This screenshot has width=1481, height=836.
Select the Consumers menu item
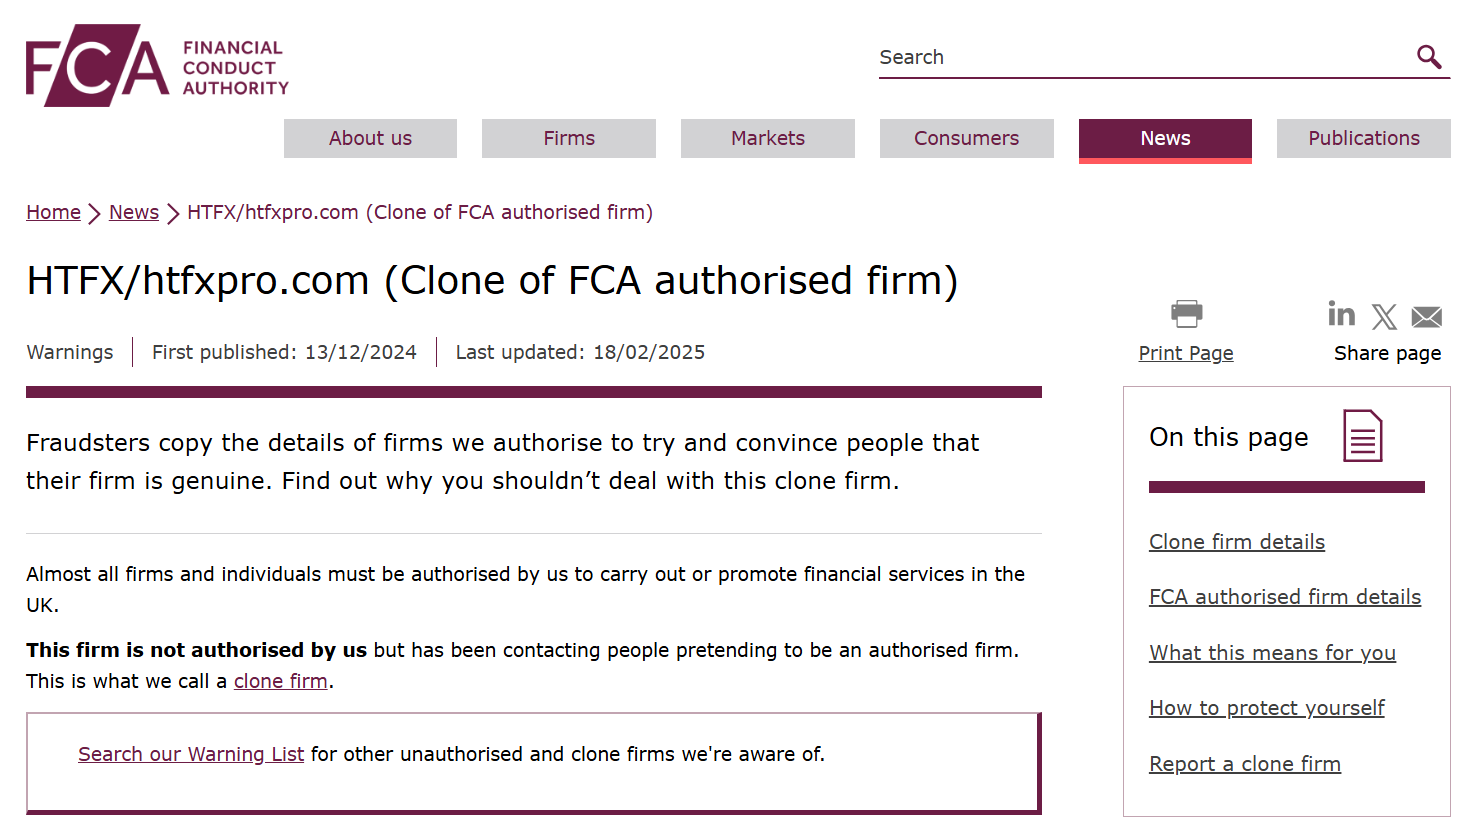click(x=966, y=138)
